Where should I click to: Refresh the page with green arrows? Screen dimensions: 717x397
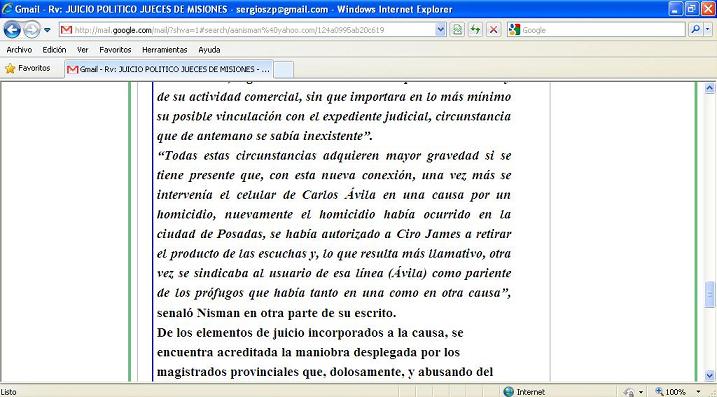tap(475, 30)
